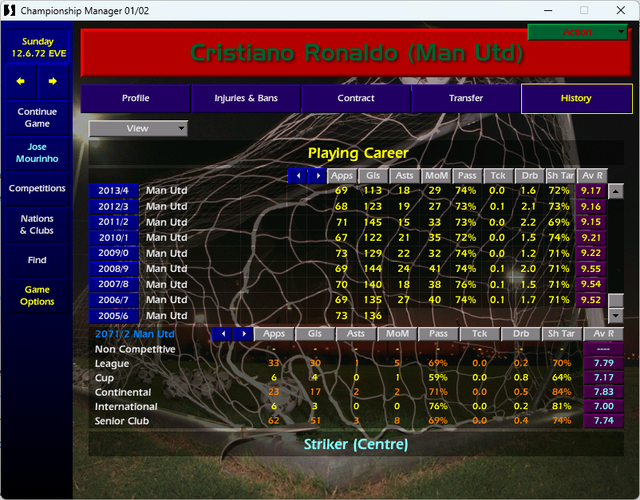Go back with the yellow left arrow
The image size is (640, 500).
pos(20,82)
